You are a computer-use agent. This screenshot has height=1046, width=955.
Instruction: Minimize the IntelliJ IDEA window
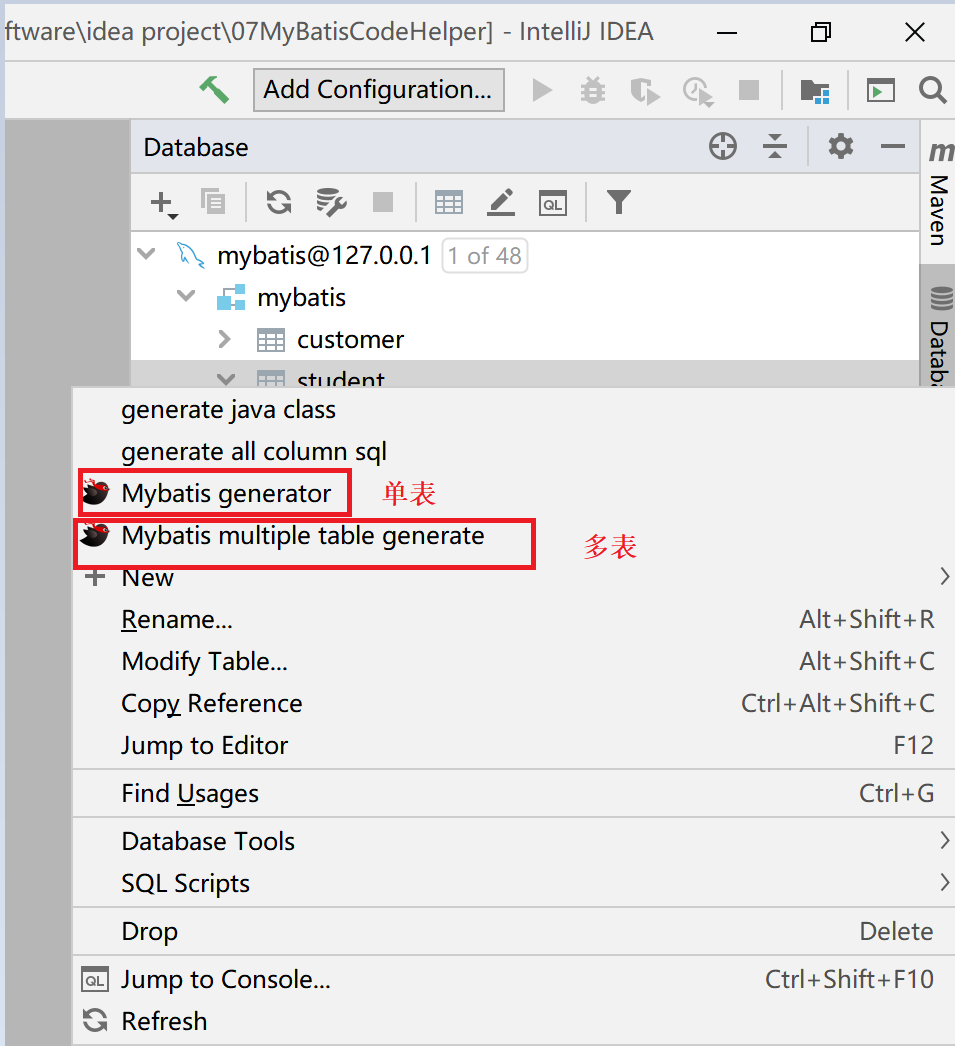click(x=727, y=32)
